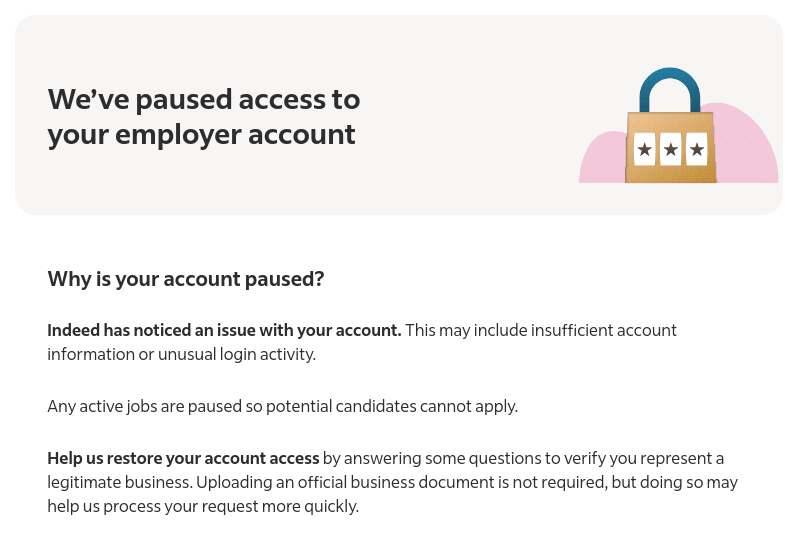This screenshot has width=788, height=536.
Task: Click the "your employer account" heading line
Action: tap(201, 135)
